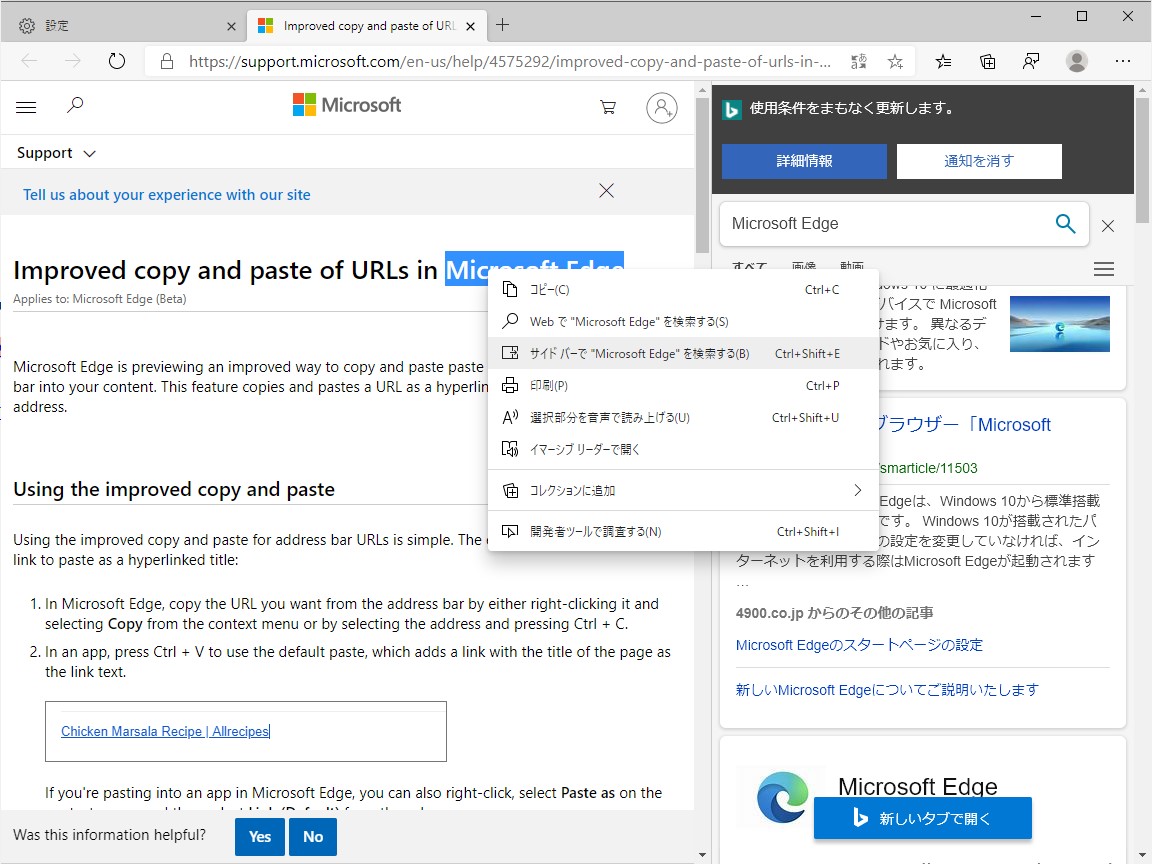Close the 設定 tab
Viewport: 1152px width, 864px height.
tap(231, 26)
